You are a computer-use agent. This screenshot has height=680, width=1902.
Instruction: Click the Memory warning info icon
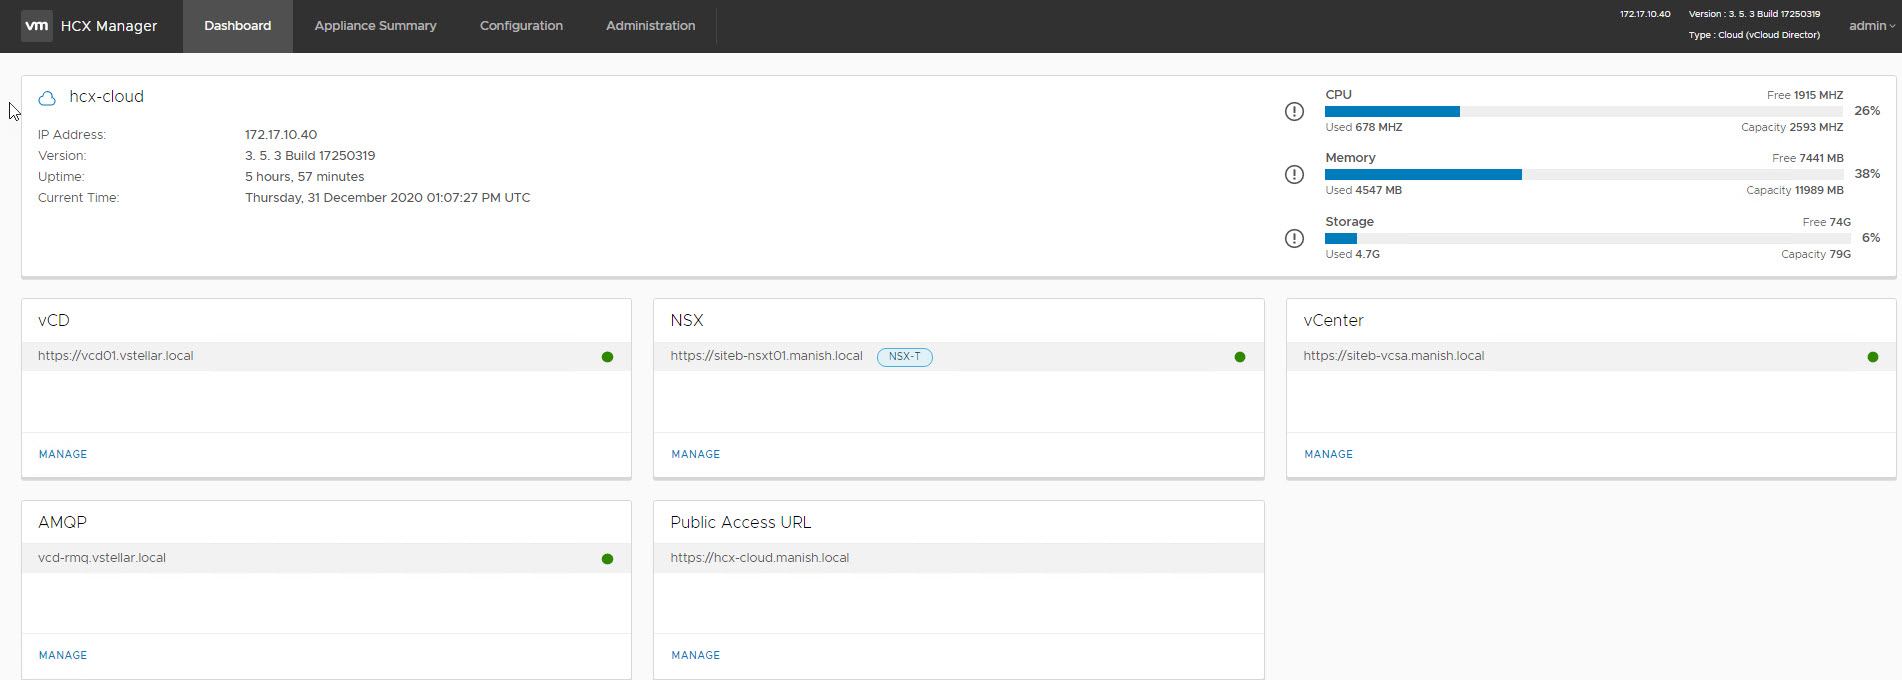[x=1294, y=174]
